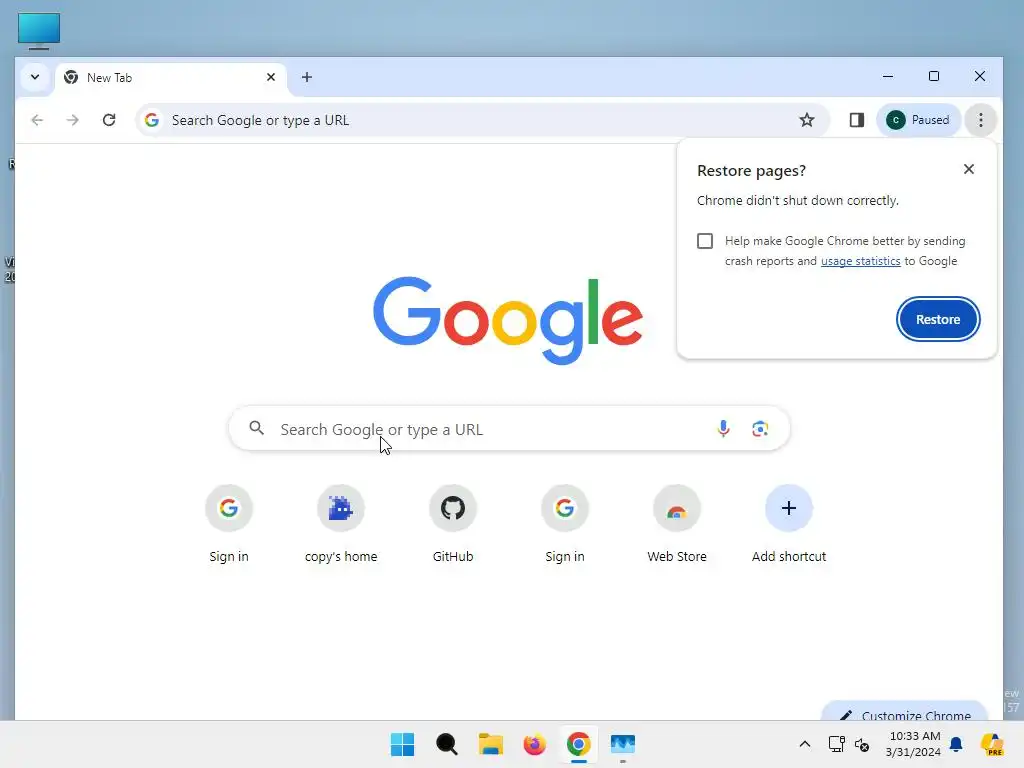Focus the Google search box
The height and width of the screenshot is (768, 1024).
[509, 429]
